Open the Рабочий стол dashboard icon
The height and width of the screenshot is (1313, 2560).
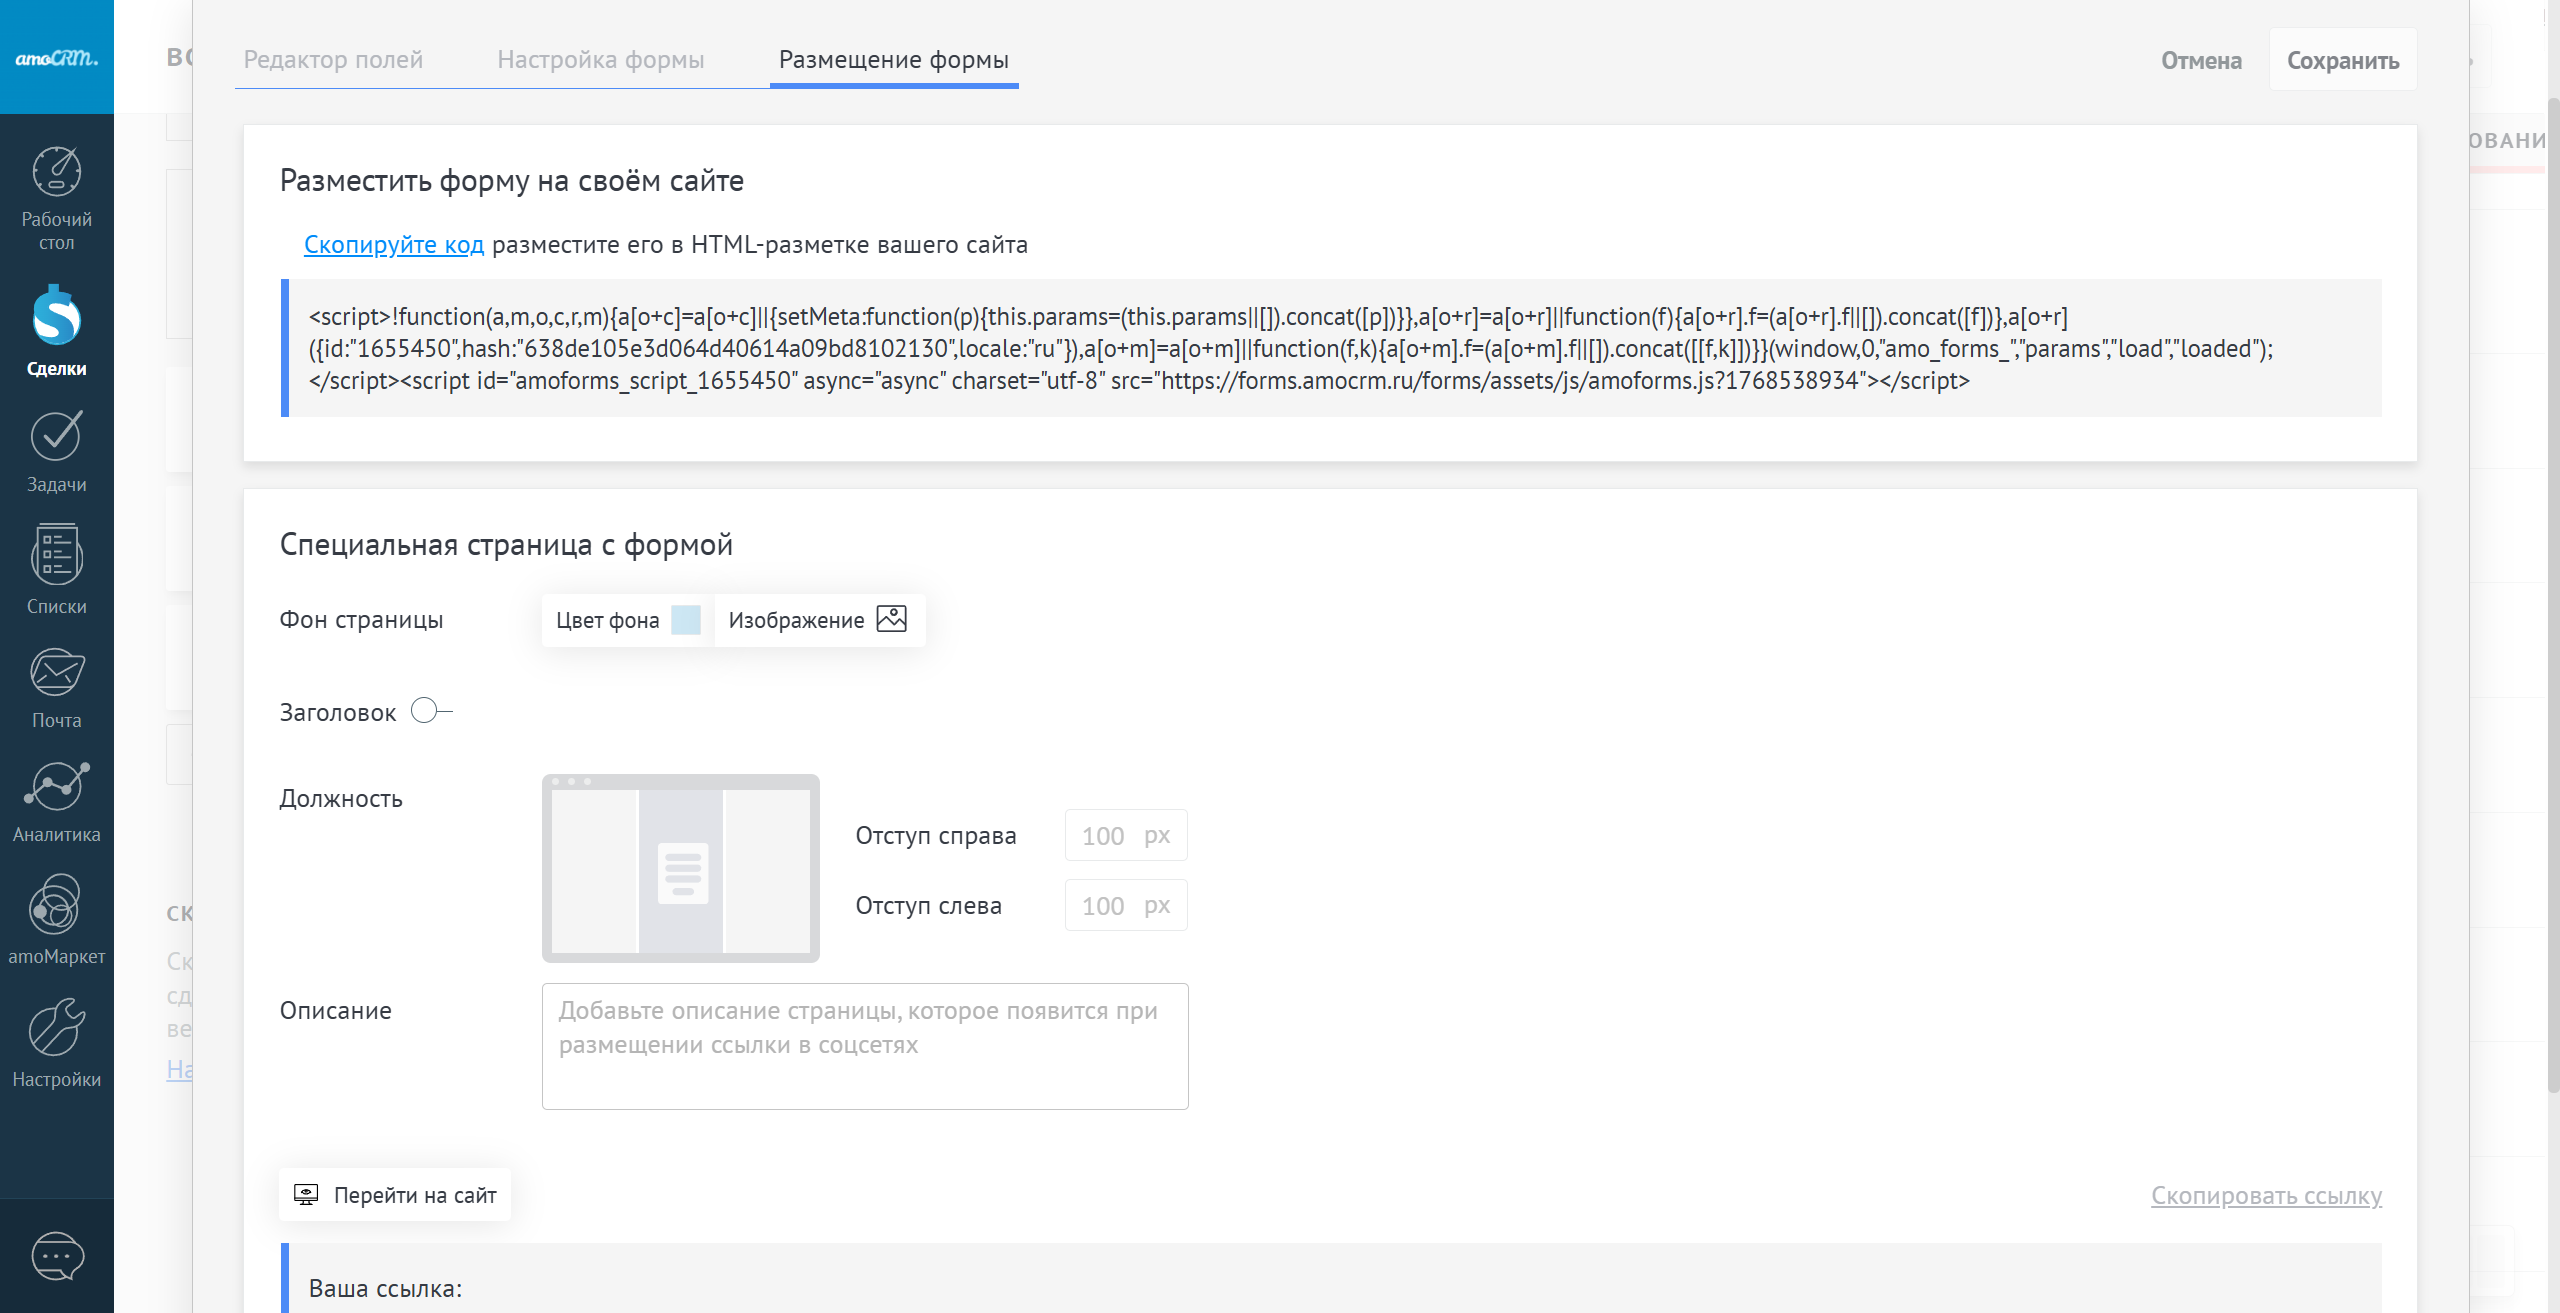(x=56, y=173)
